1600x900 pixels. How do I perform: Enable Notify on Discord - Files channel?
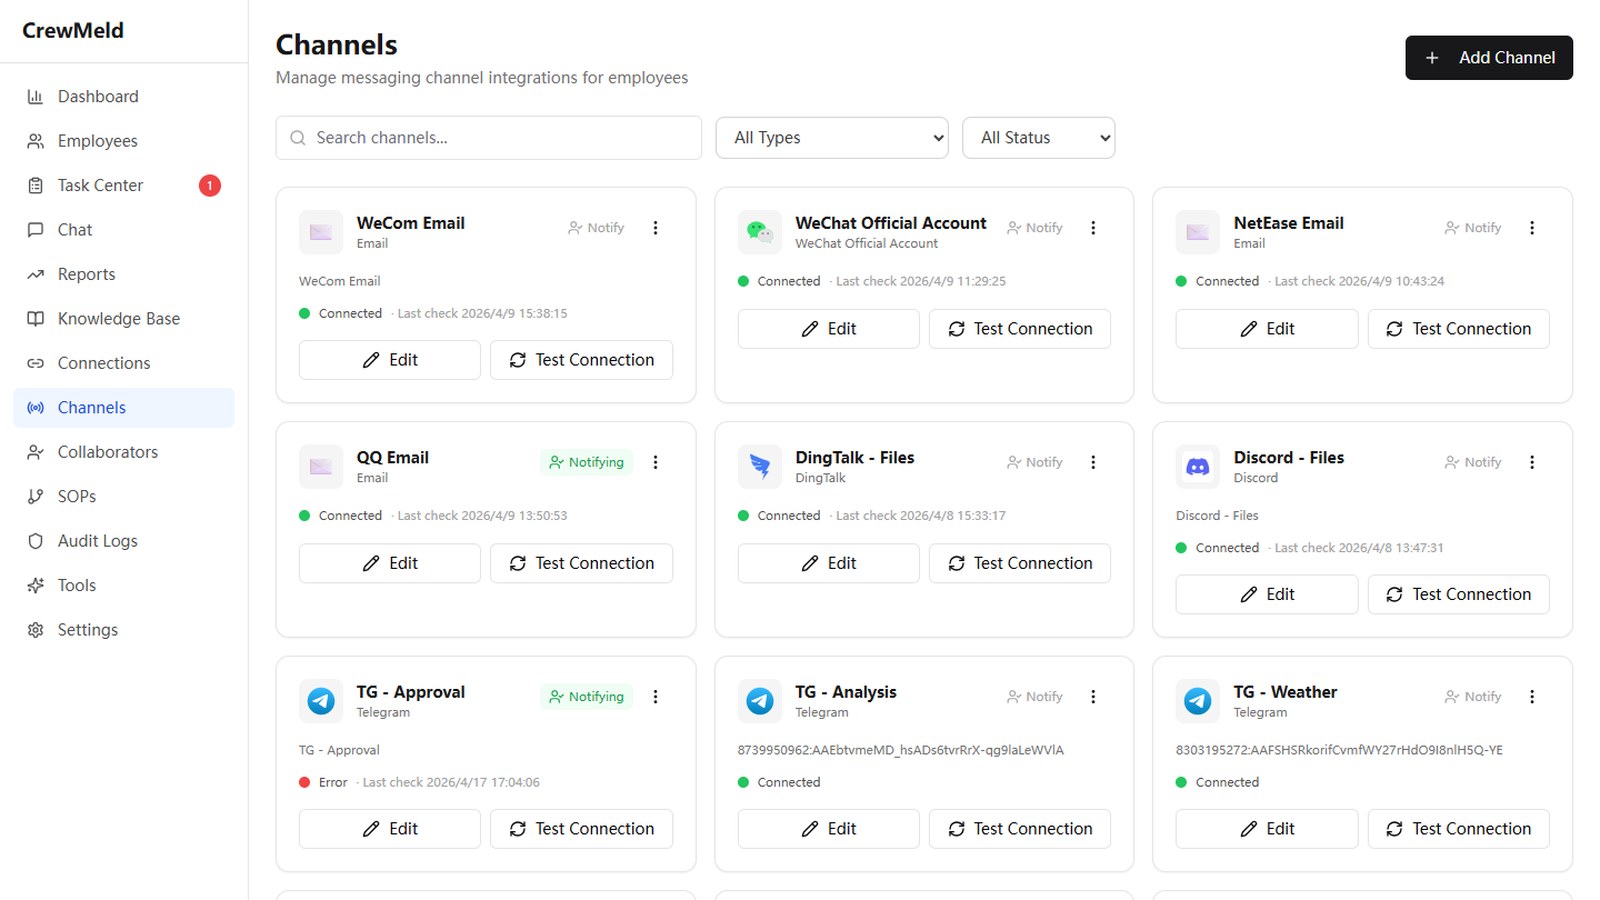click(x=1473, y=462)
